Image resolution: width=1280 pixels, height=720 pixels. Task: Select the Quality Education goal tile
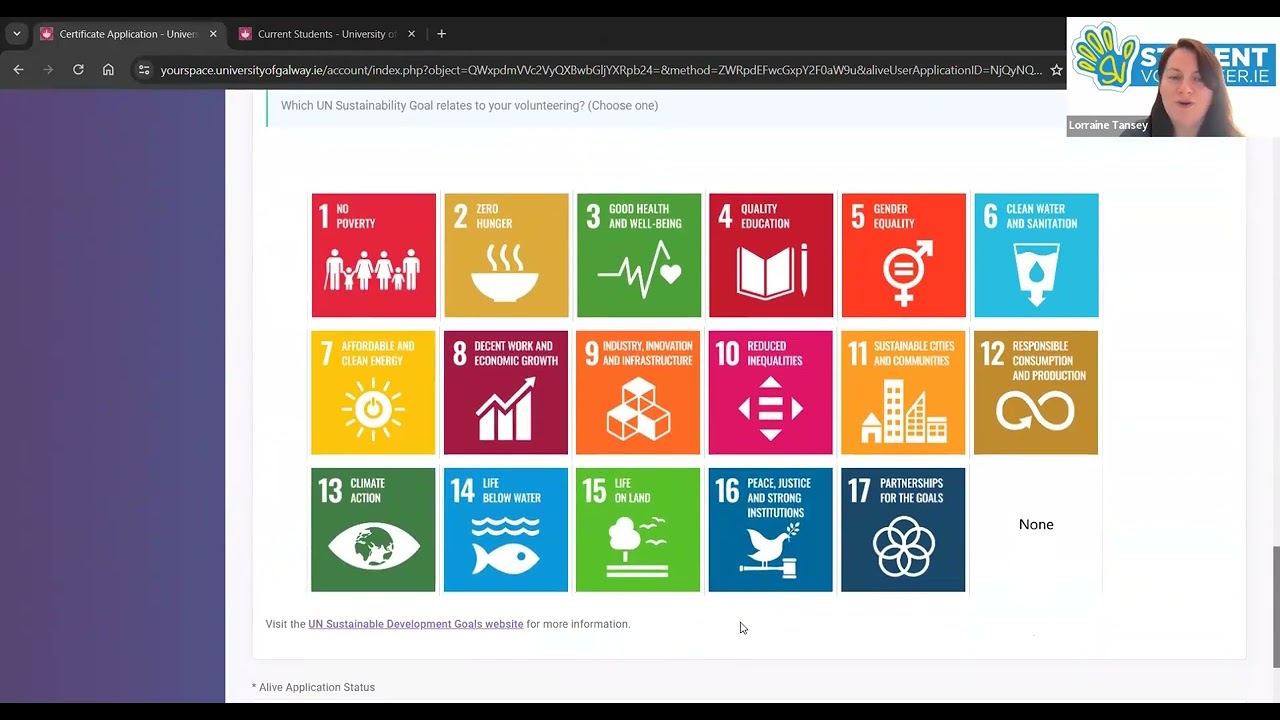click(771, 255)
